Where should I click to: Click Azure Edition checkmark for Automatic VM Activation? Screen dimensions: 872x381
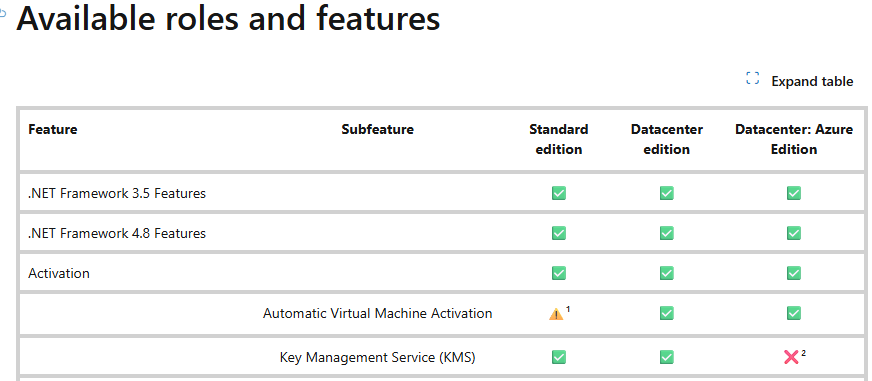(x=794, y=314)
